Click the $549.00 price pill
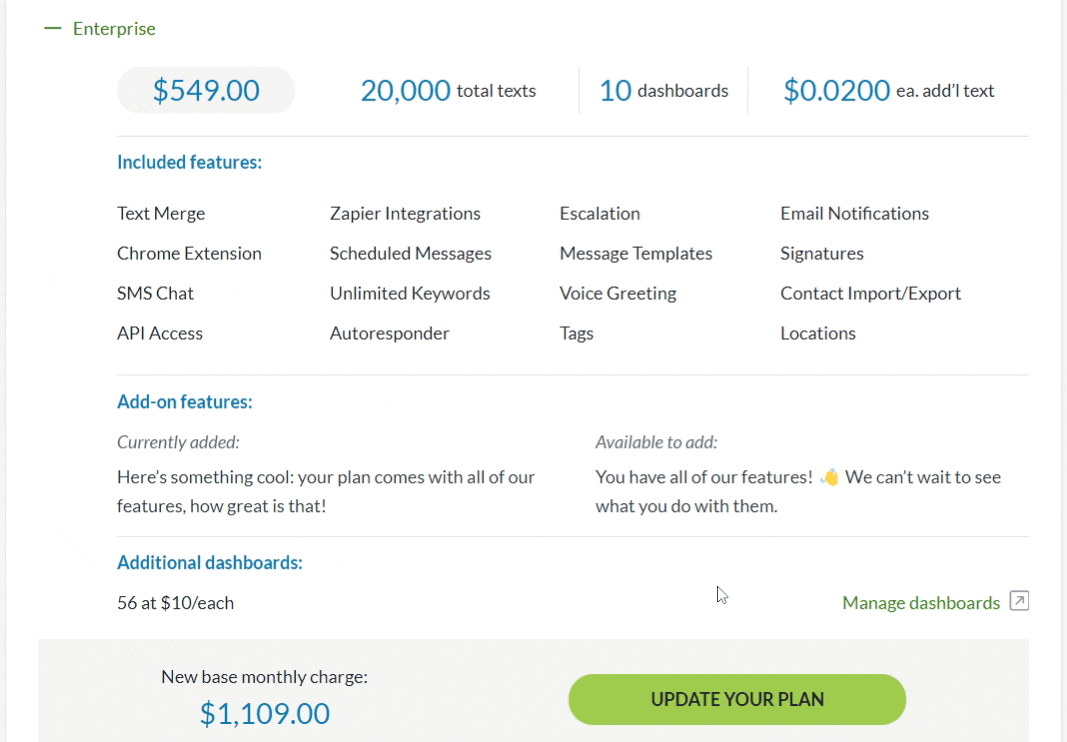This screenshot has height=742, width=1067. pyautogui.click(x=206, y=91)
